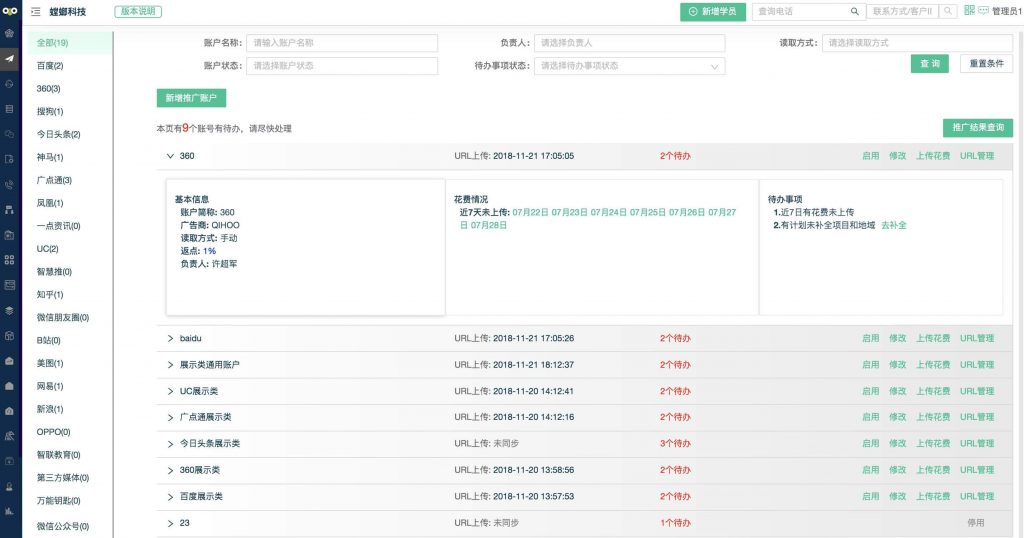This screenshot has width=1024, height=538.
Task: Expand the baidu account row
Action: [x=170, y=339]
